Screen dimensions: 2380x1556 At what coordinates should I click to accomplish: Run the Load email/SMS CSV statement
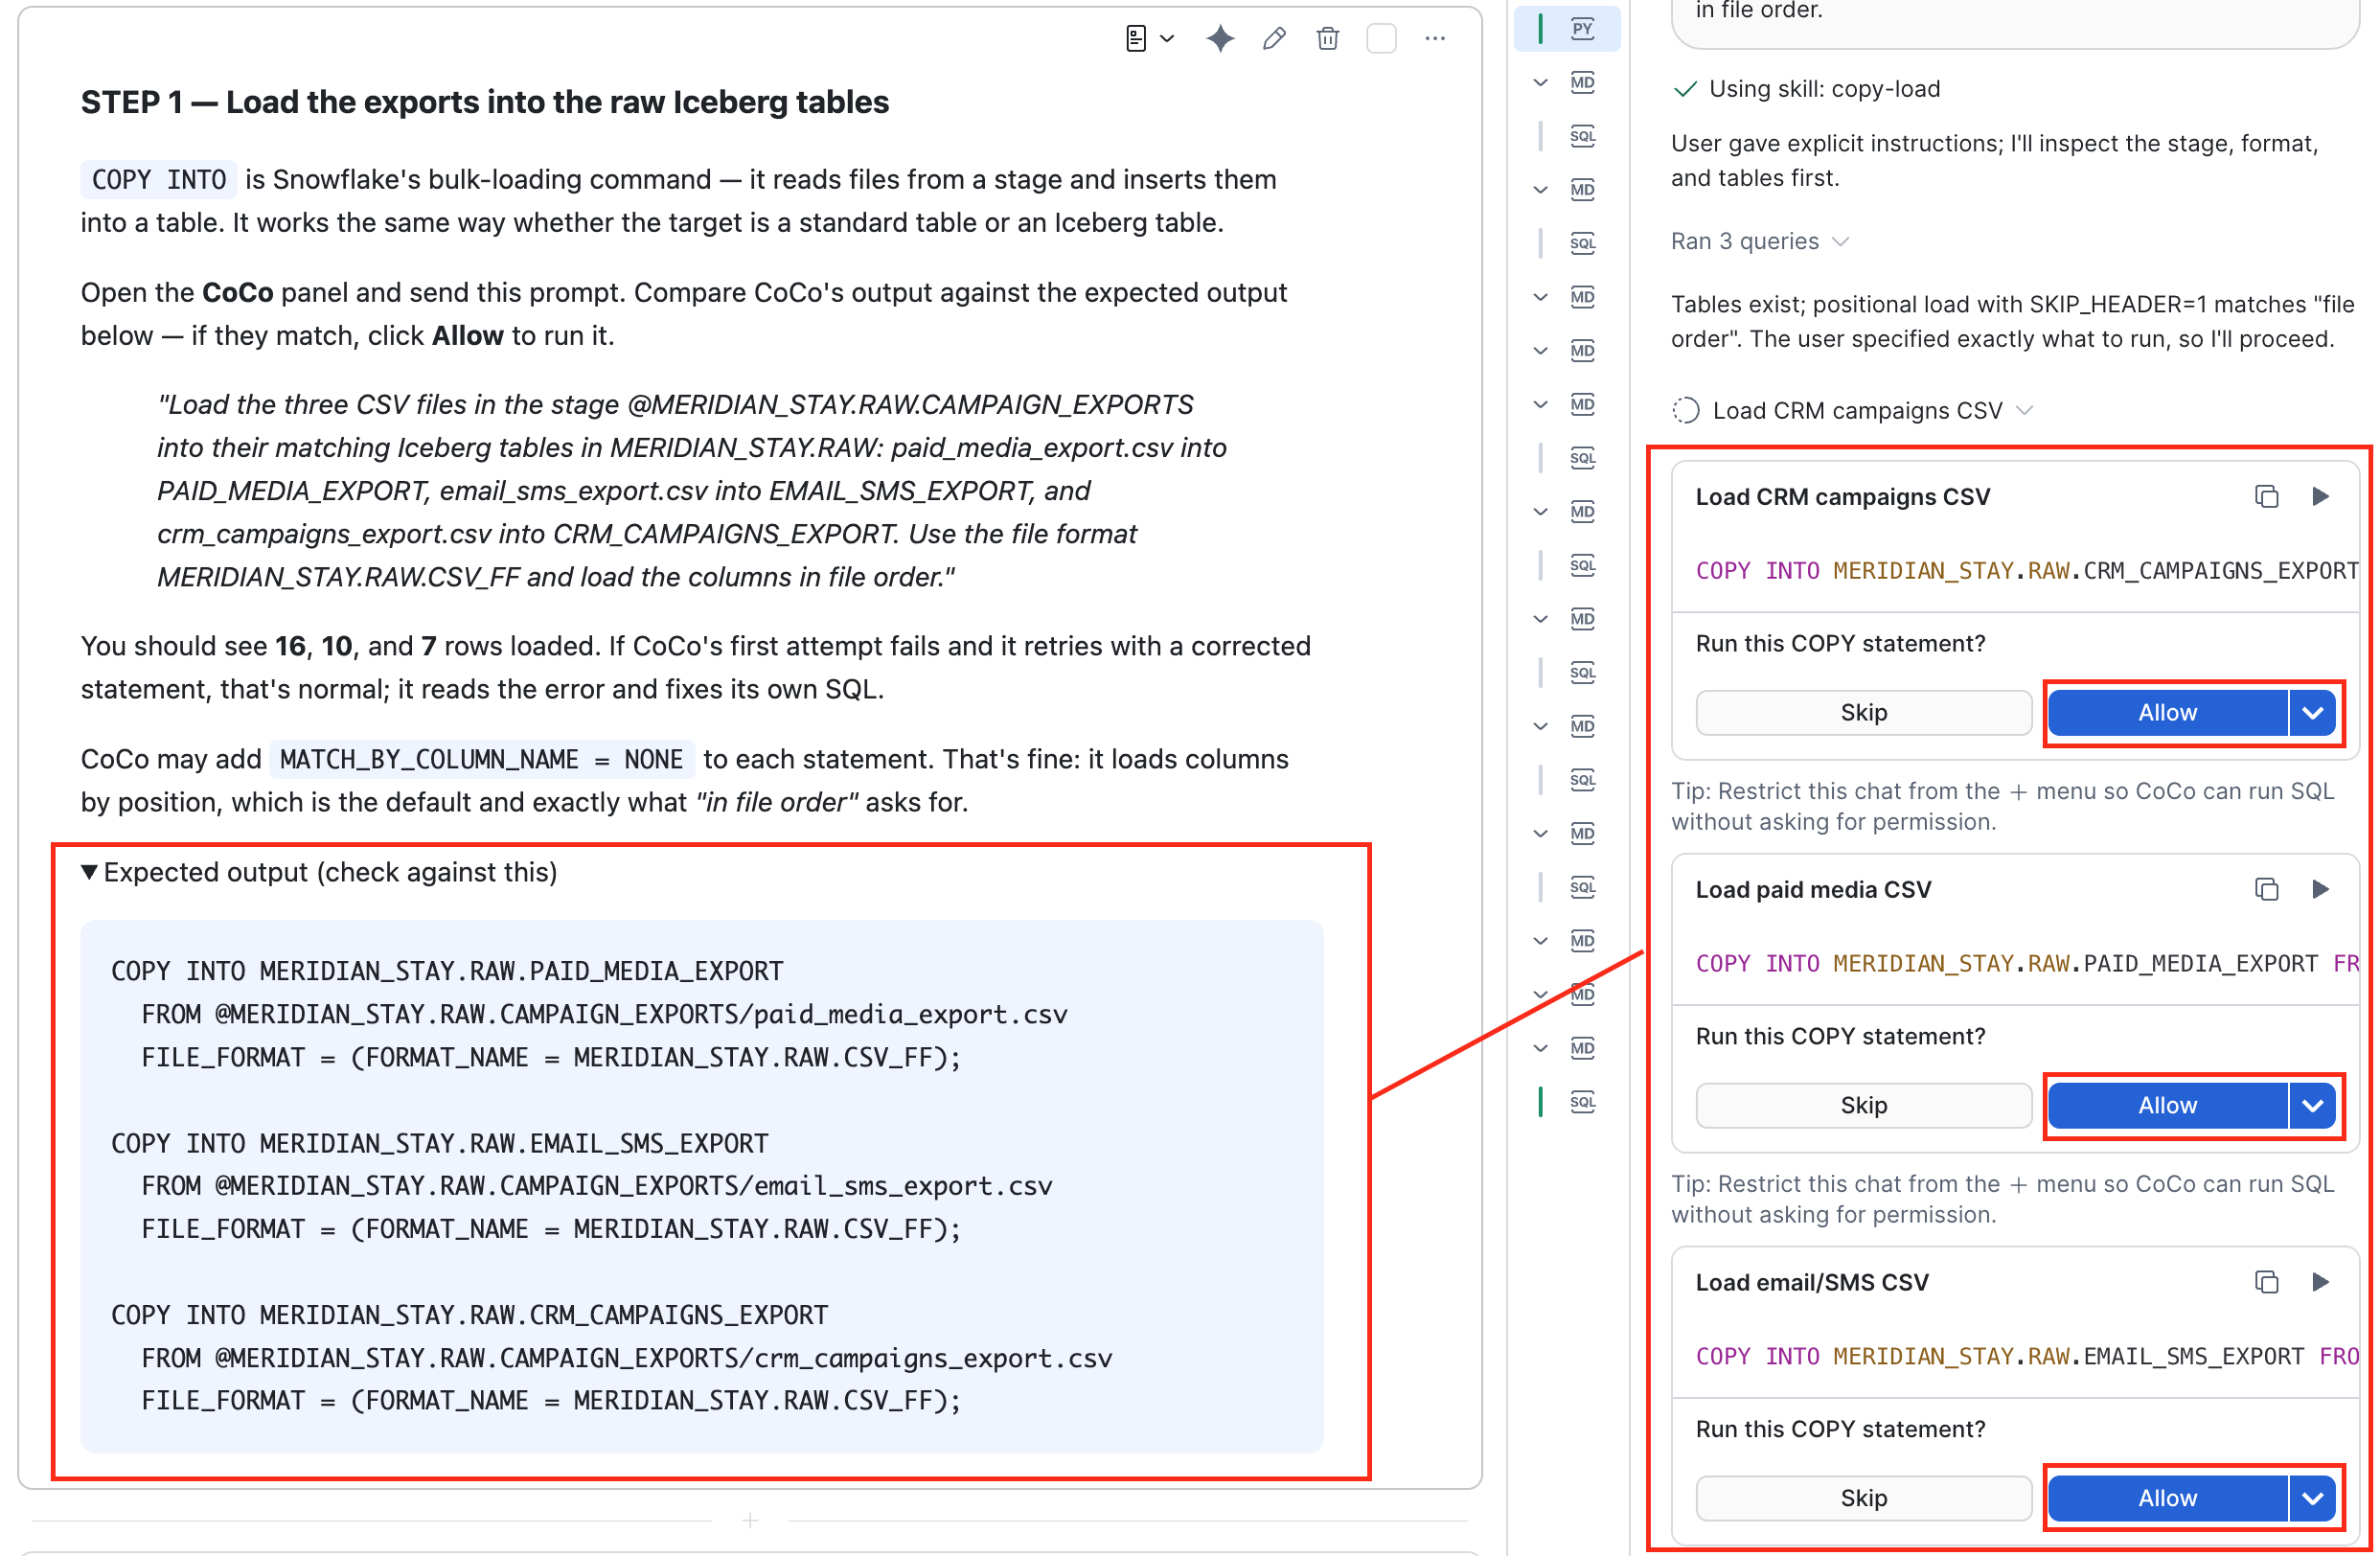[2320, 1283]
